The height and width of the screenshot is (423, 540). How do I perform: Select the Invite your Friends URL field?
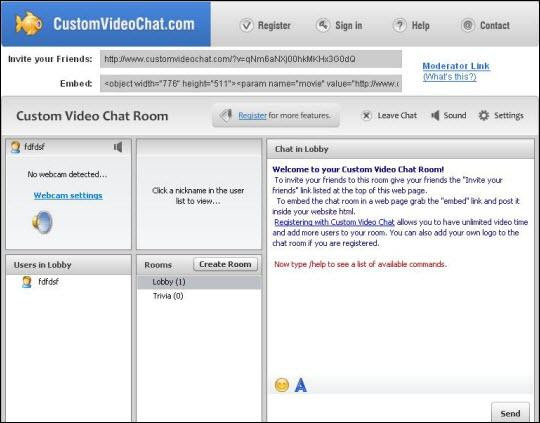[x=251, y=59]
